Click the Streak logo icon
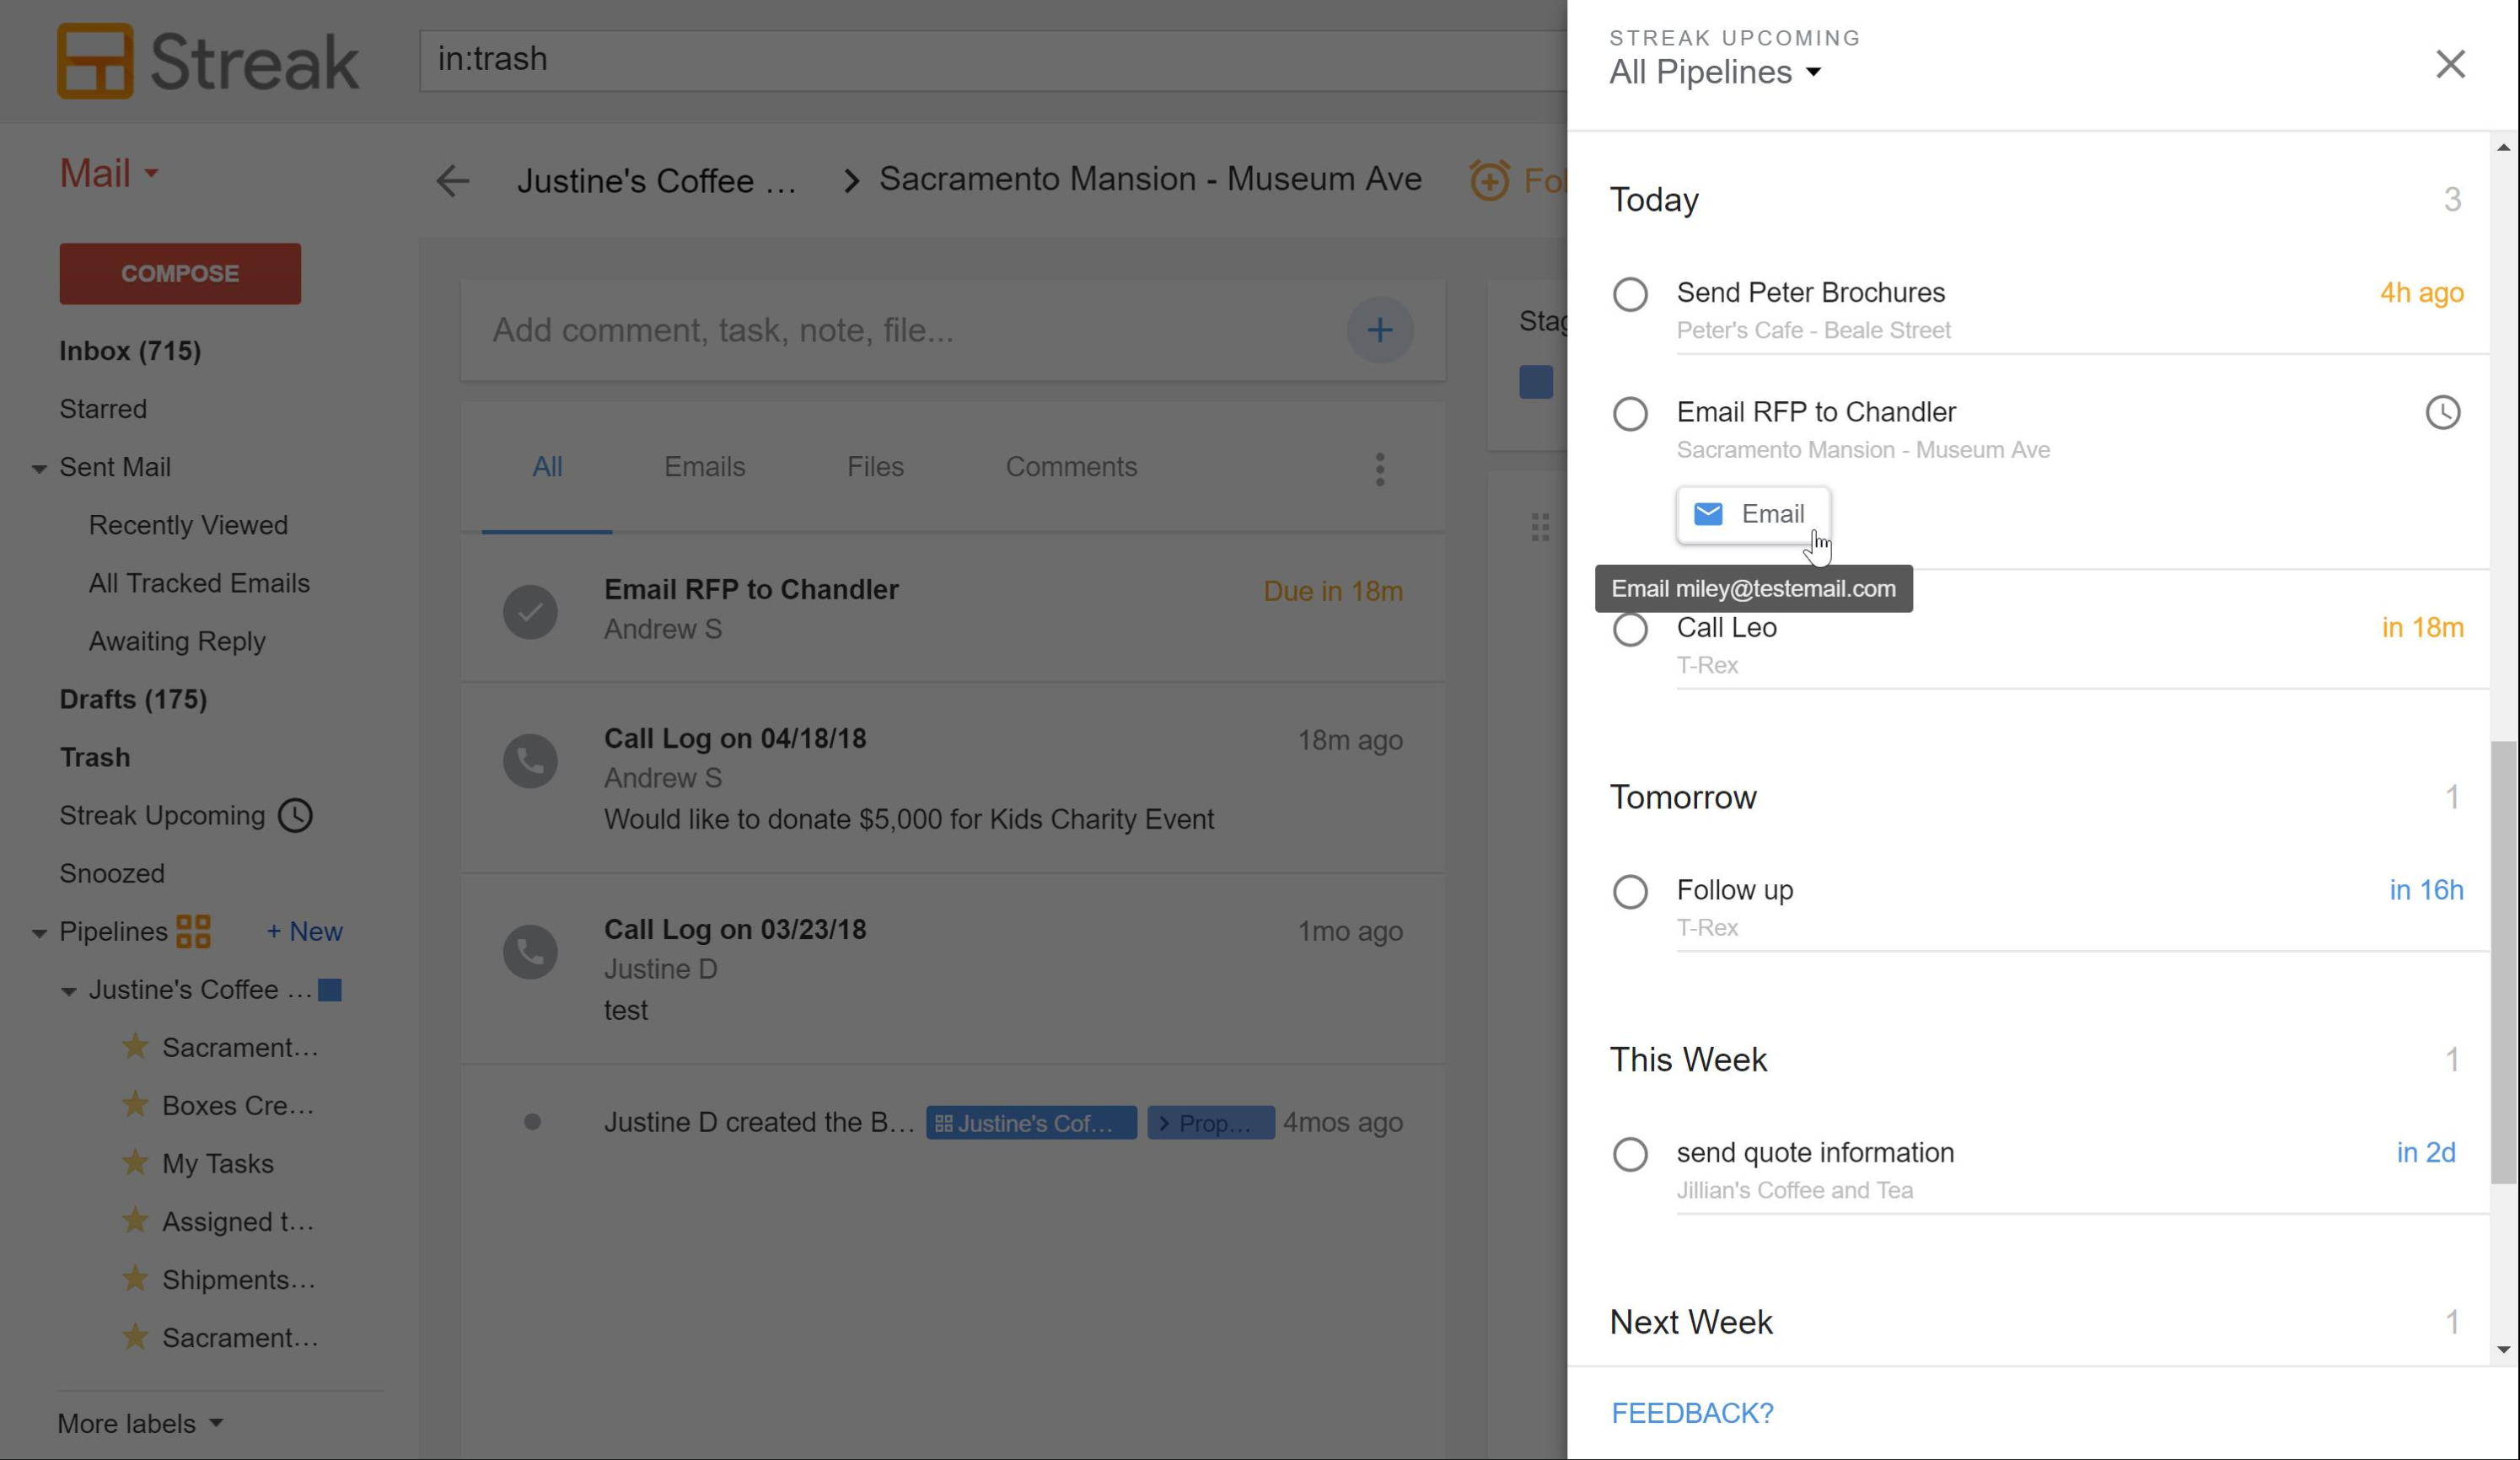The width and height of the screenshot is (2520, 1460). (95, 61)
